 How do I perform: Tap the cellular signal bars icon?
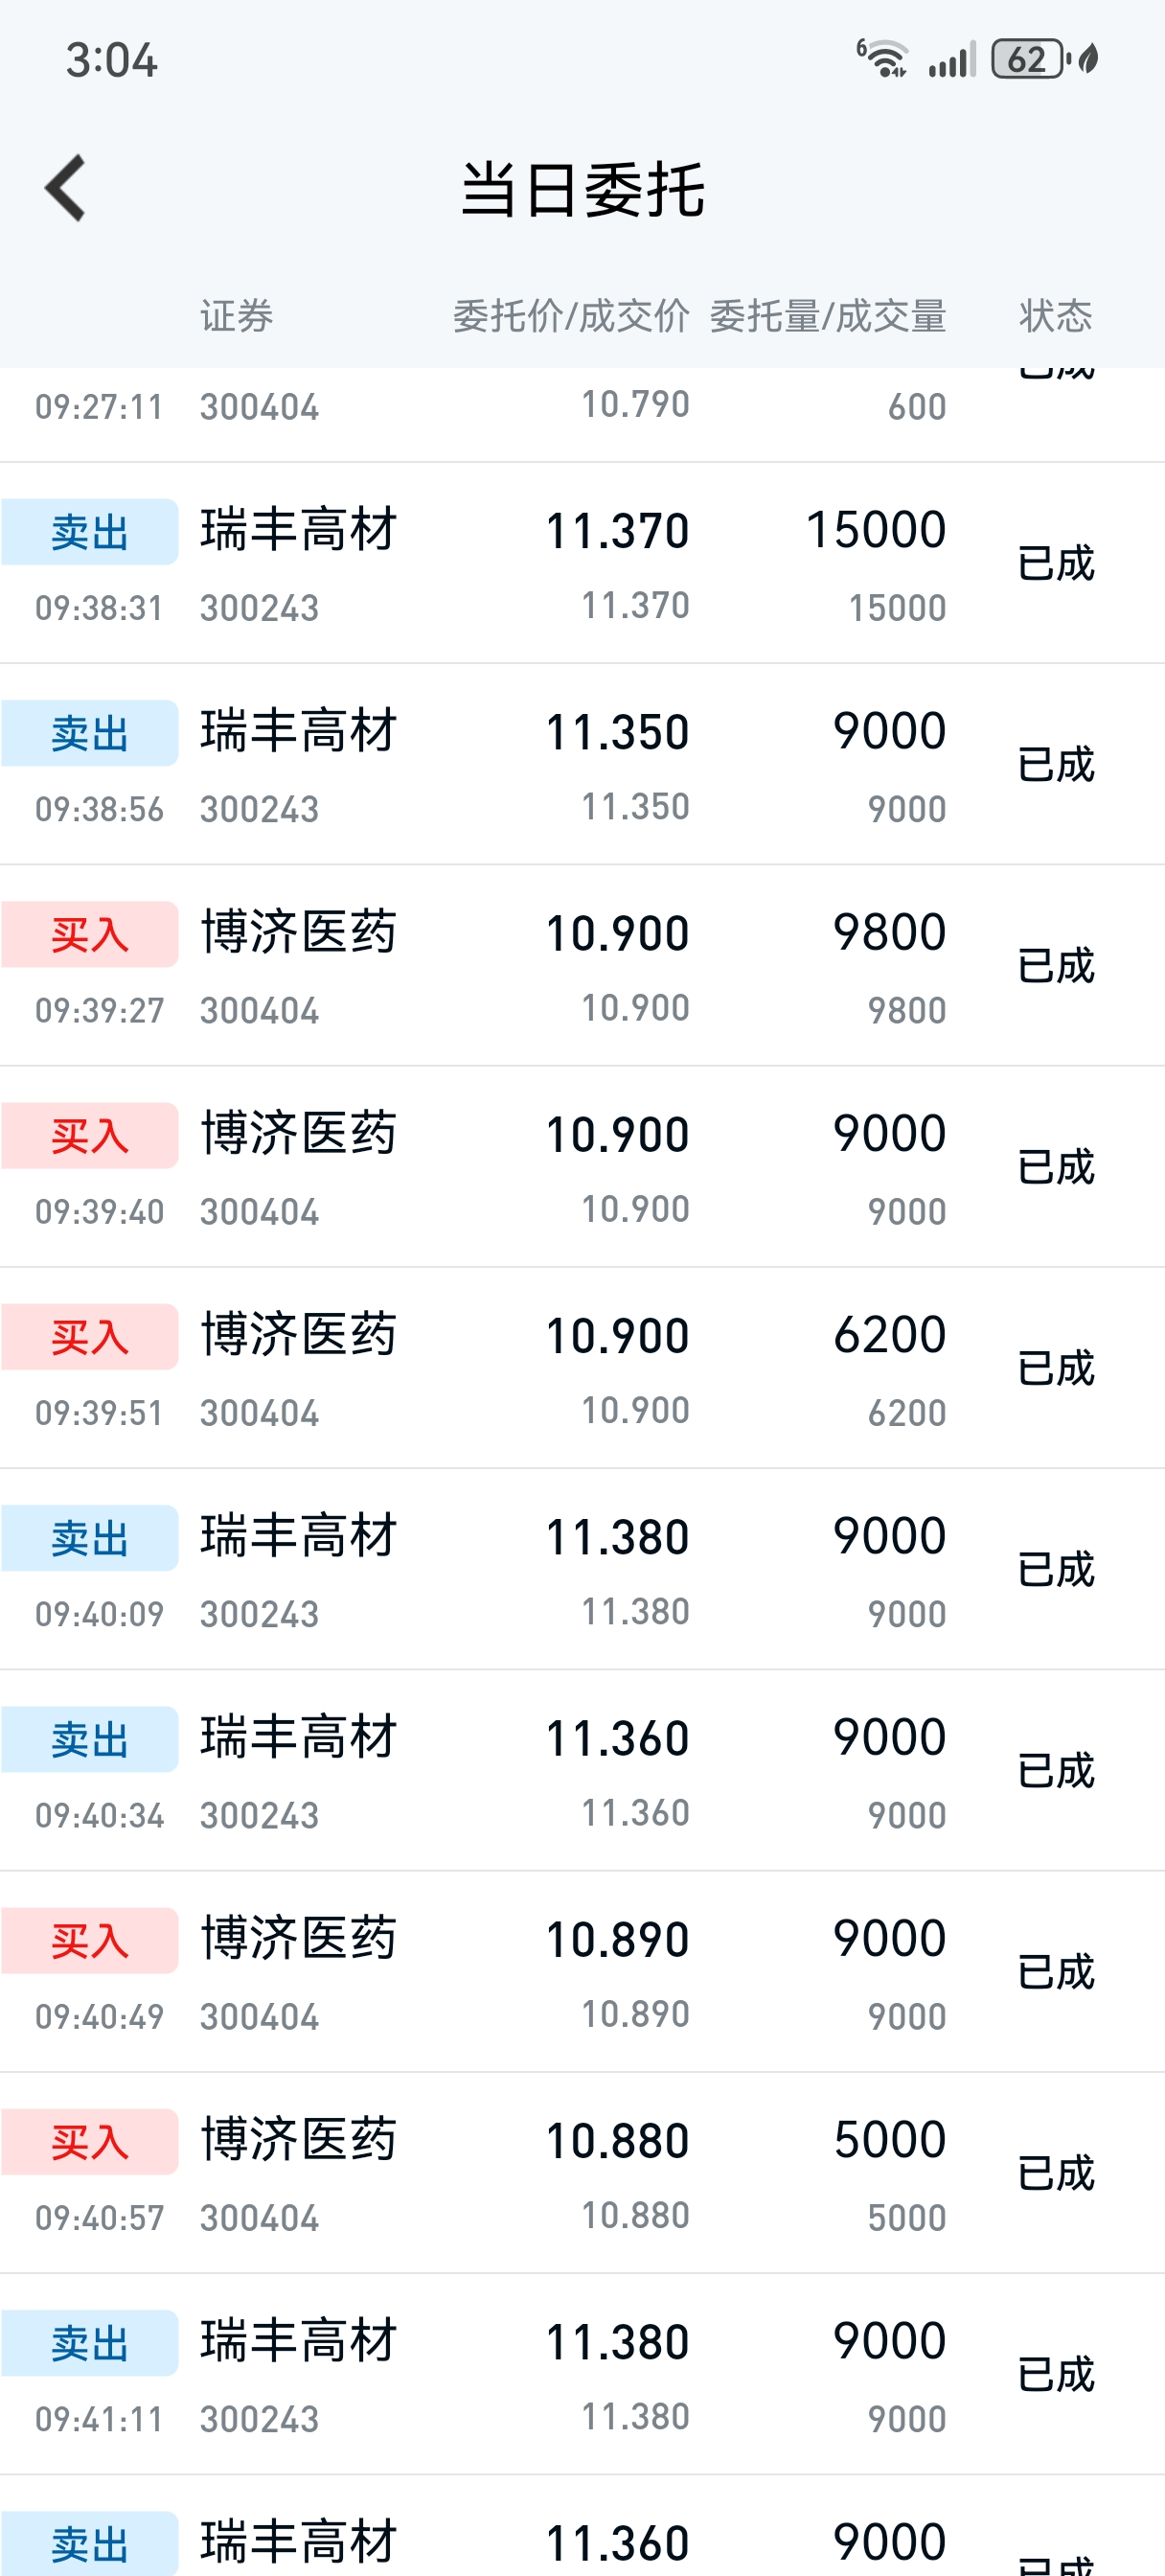pos(952,60)
